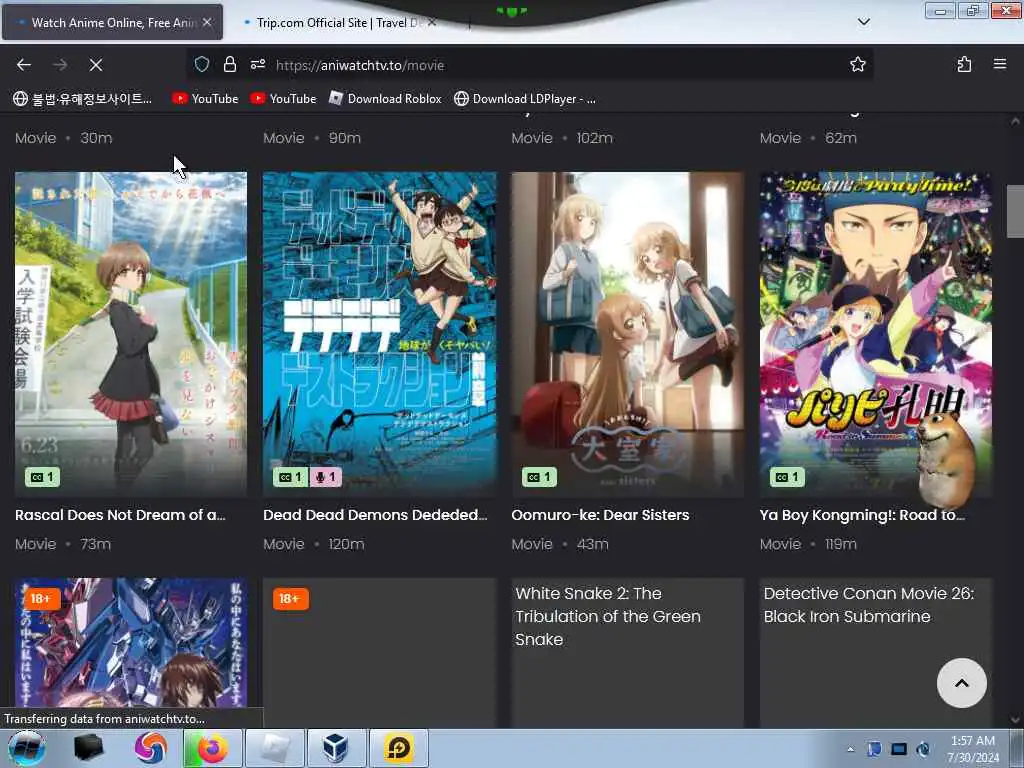Screen dimensions: 1024x768
Task: Click the scrollbar down arrow
Action: [x=1015, y=720]
